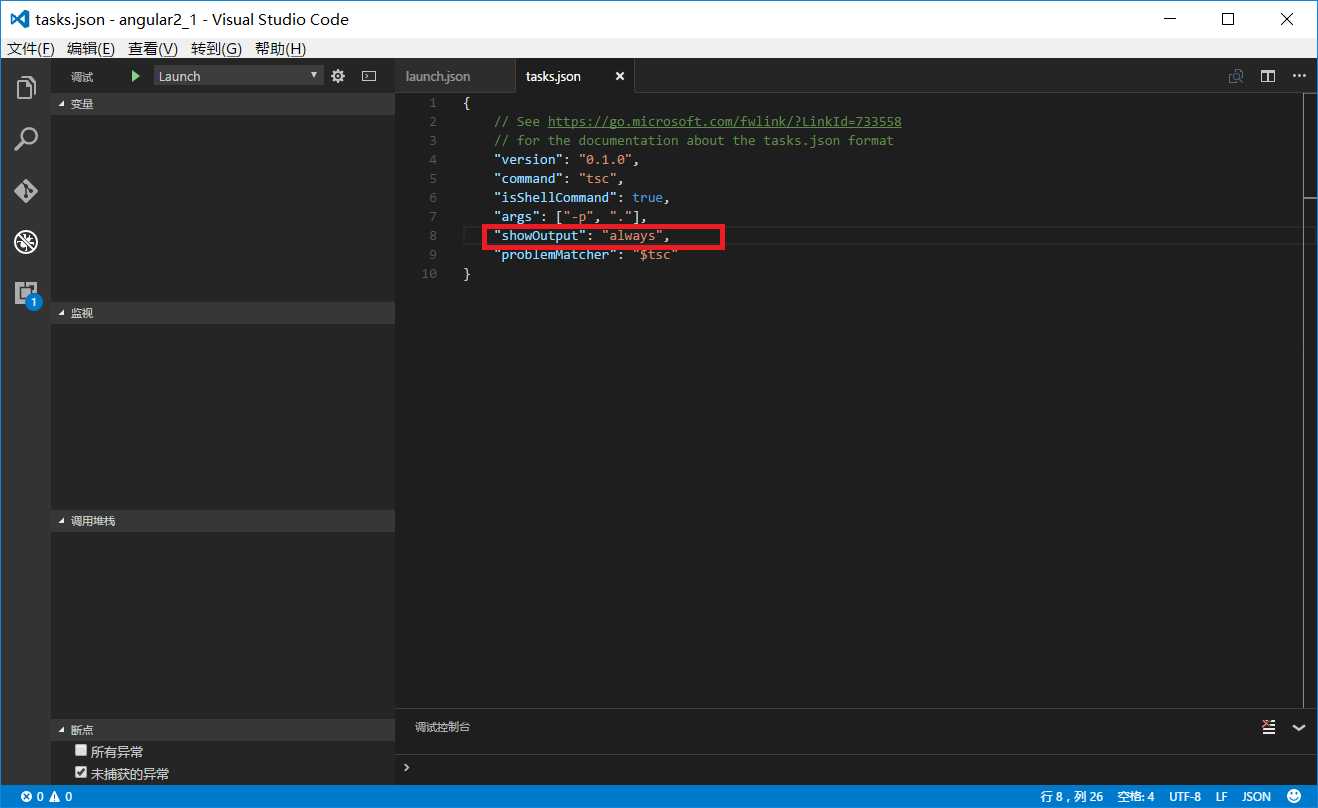Change the LF line ending

(1222, 797)
